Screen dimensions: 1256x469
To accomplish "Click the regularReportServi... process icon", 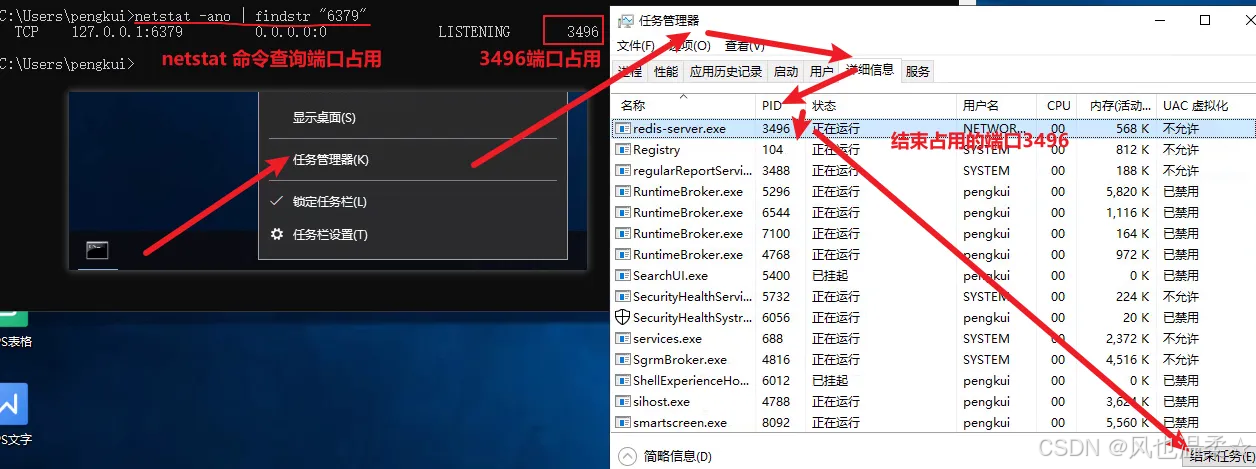I will (x=623, y=171).
